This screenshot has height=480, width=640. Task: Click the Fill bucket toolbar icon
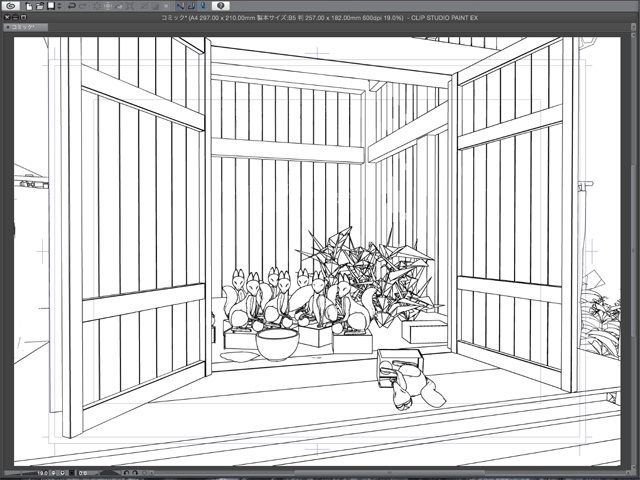pos(119,6)
